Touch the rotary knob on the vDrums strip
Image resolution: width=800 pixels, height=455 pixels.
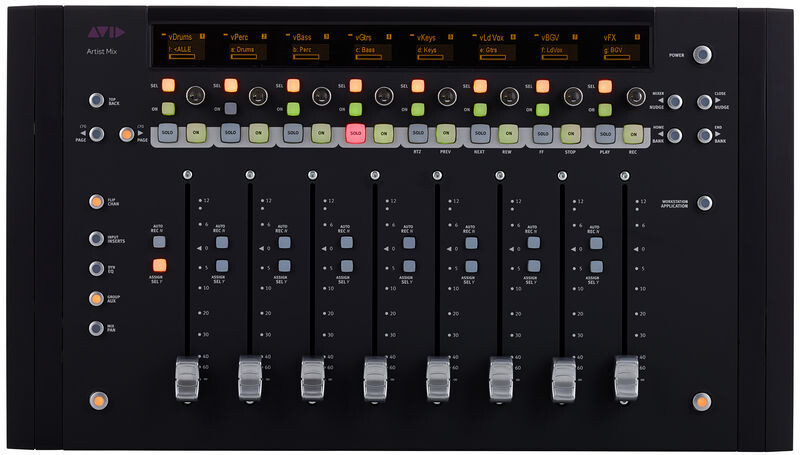(195, 95)
